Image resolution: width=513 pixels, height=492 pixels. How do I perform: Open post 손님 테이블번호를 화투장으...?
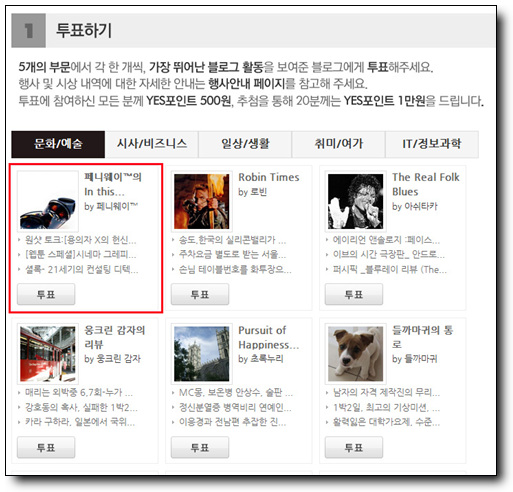click(x=235, y=269)
